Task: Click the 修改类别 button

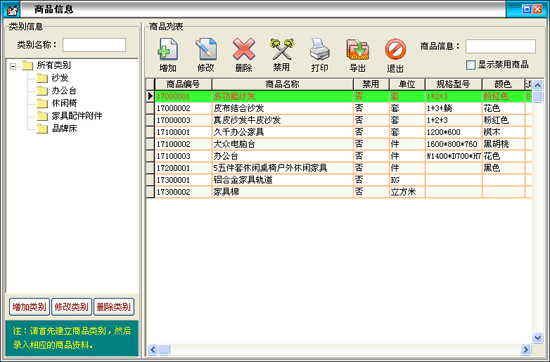Action: coord(72,307)
